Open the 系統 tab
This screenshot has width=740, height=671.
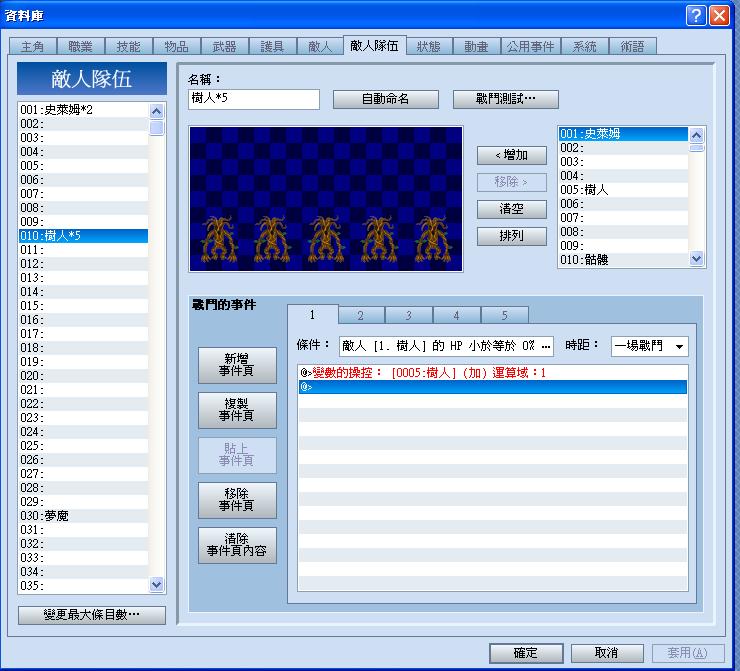click(585, 46)
